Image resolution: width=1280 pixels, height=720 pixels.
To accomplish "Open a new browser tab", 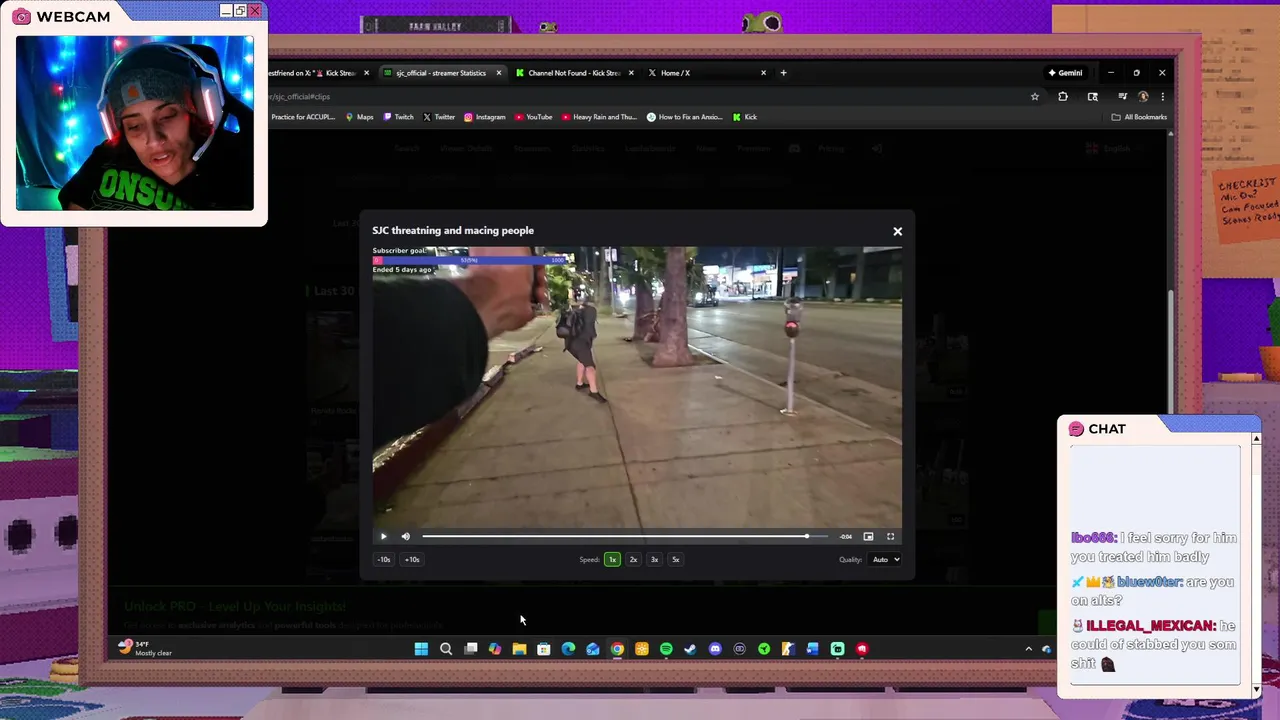I will click(x=783, y=73).
